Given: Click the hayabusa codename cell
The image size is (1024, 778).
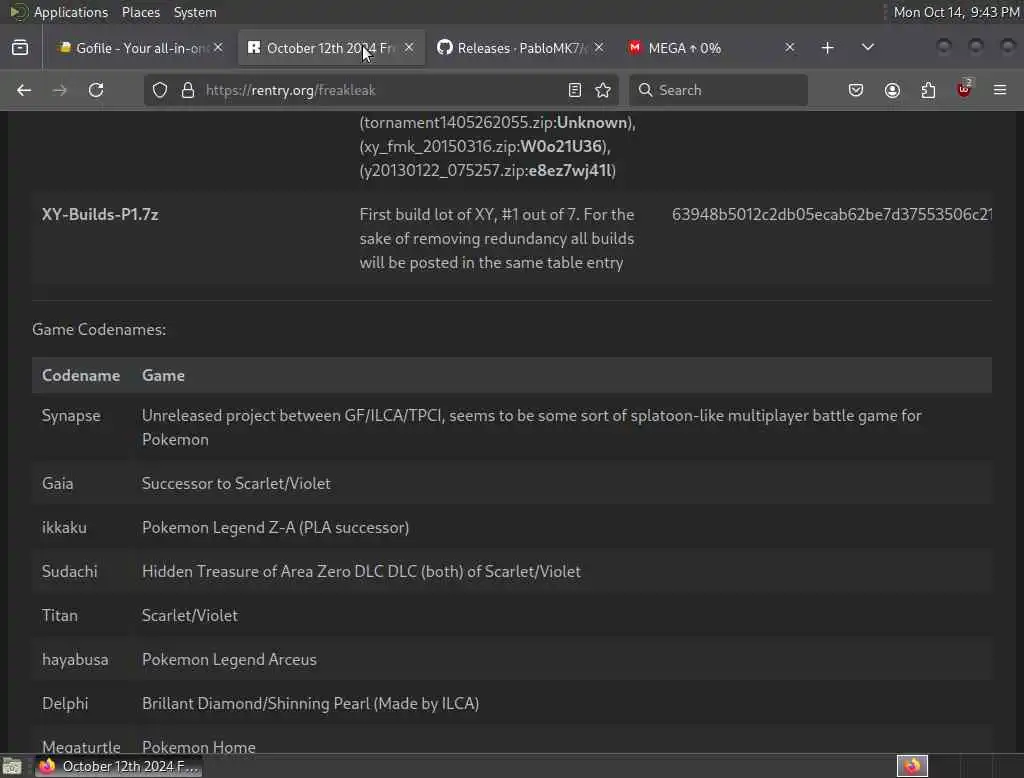Looking at the screenshot, I should click(x=75, y=660).
